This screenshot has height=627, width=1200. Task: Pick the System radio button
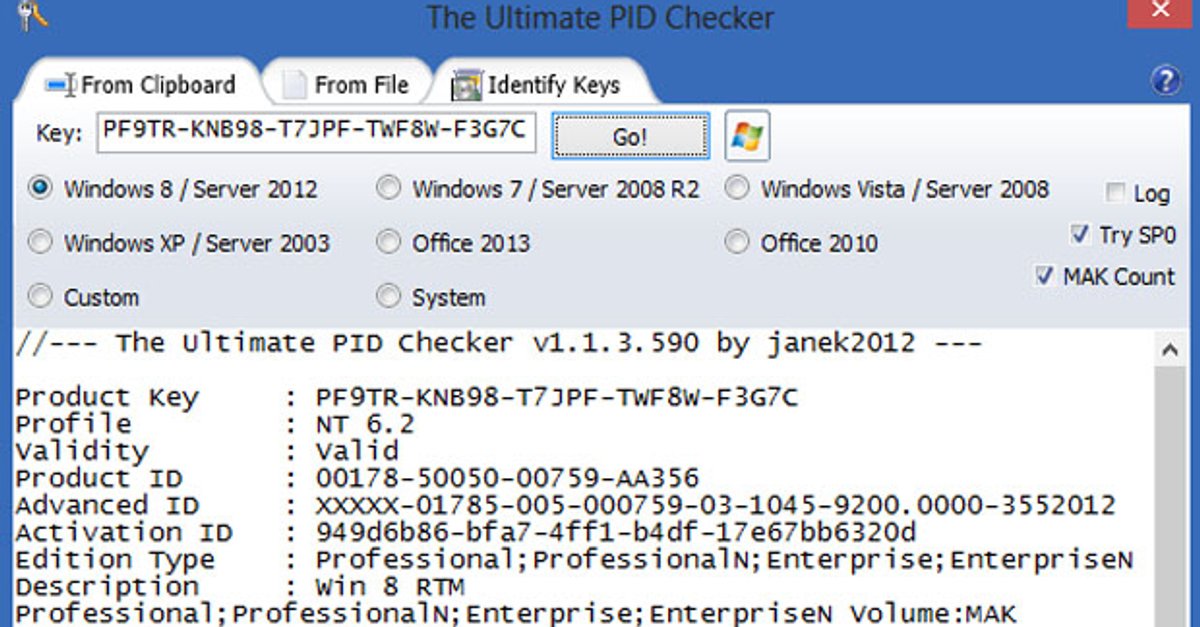(x=388, y=296)
